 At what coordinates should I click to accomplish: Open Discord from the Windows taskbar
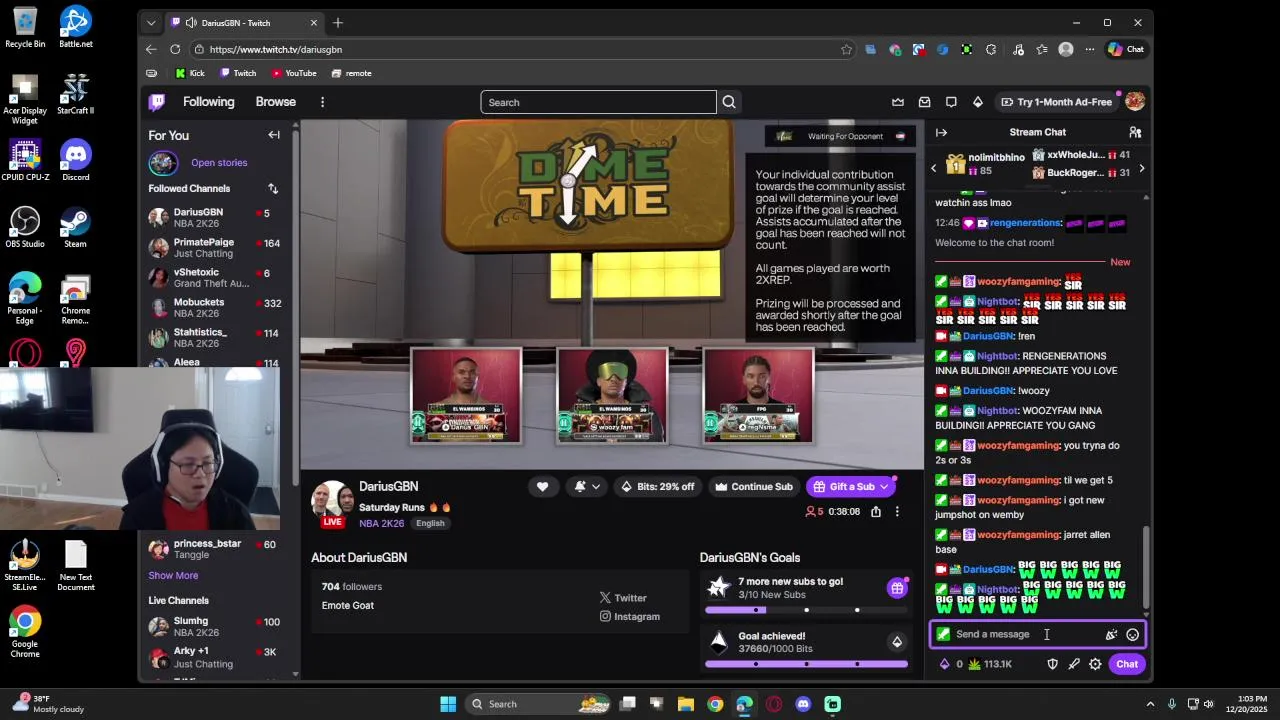803,704
